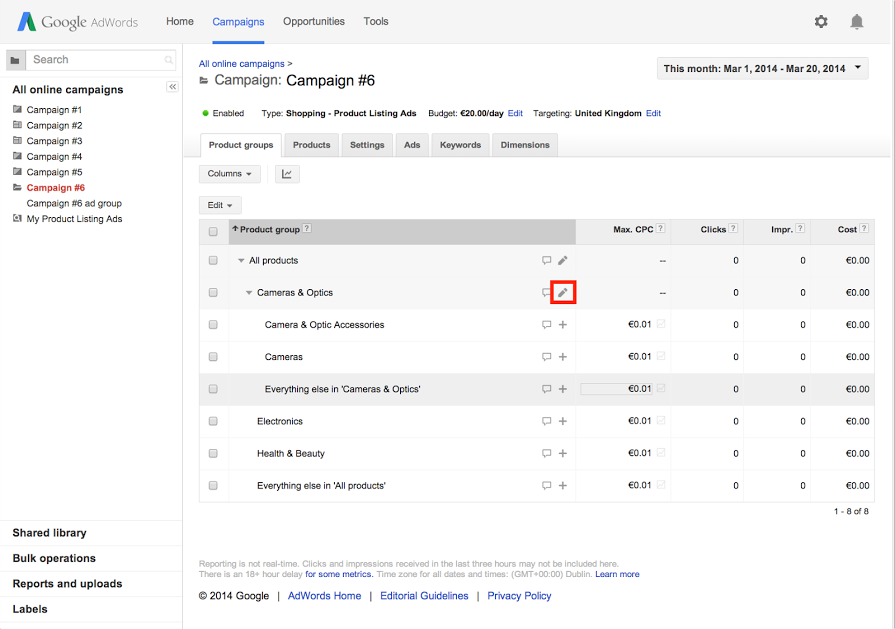Open the settings gear menu
This screenshot has height=629, width=895.
821,22
